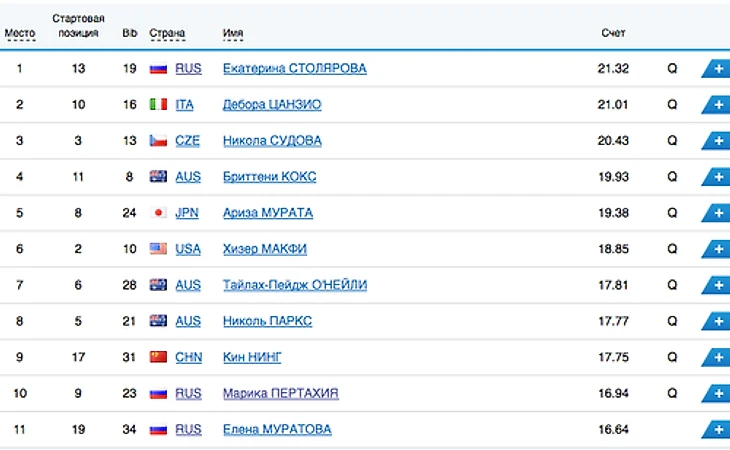730x450 pixels.
Task: Open the AUS link for Николь ПАРКС
Action: 188,321
